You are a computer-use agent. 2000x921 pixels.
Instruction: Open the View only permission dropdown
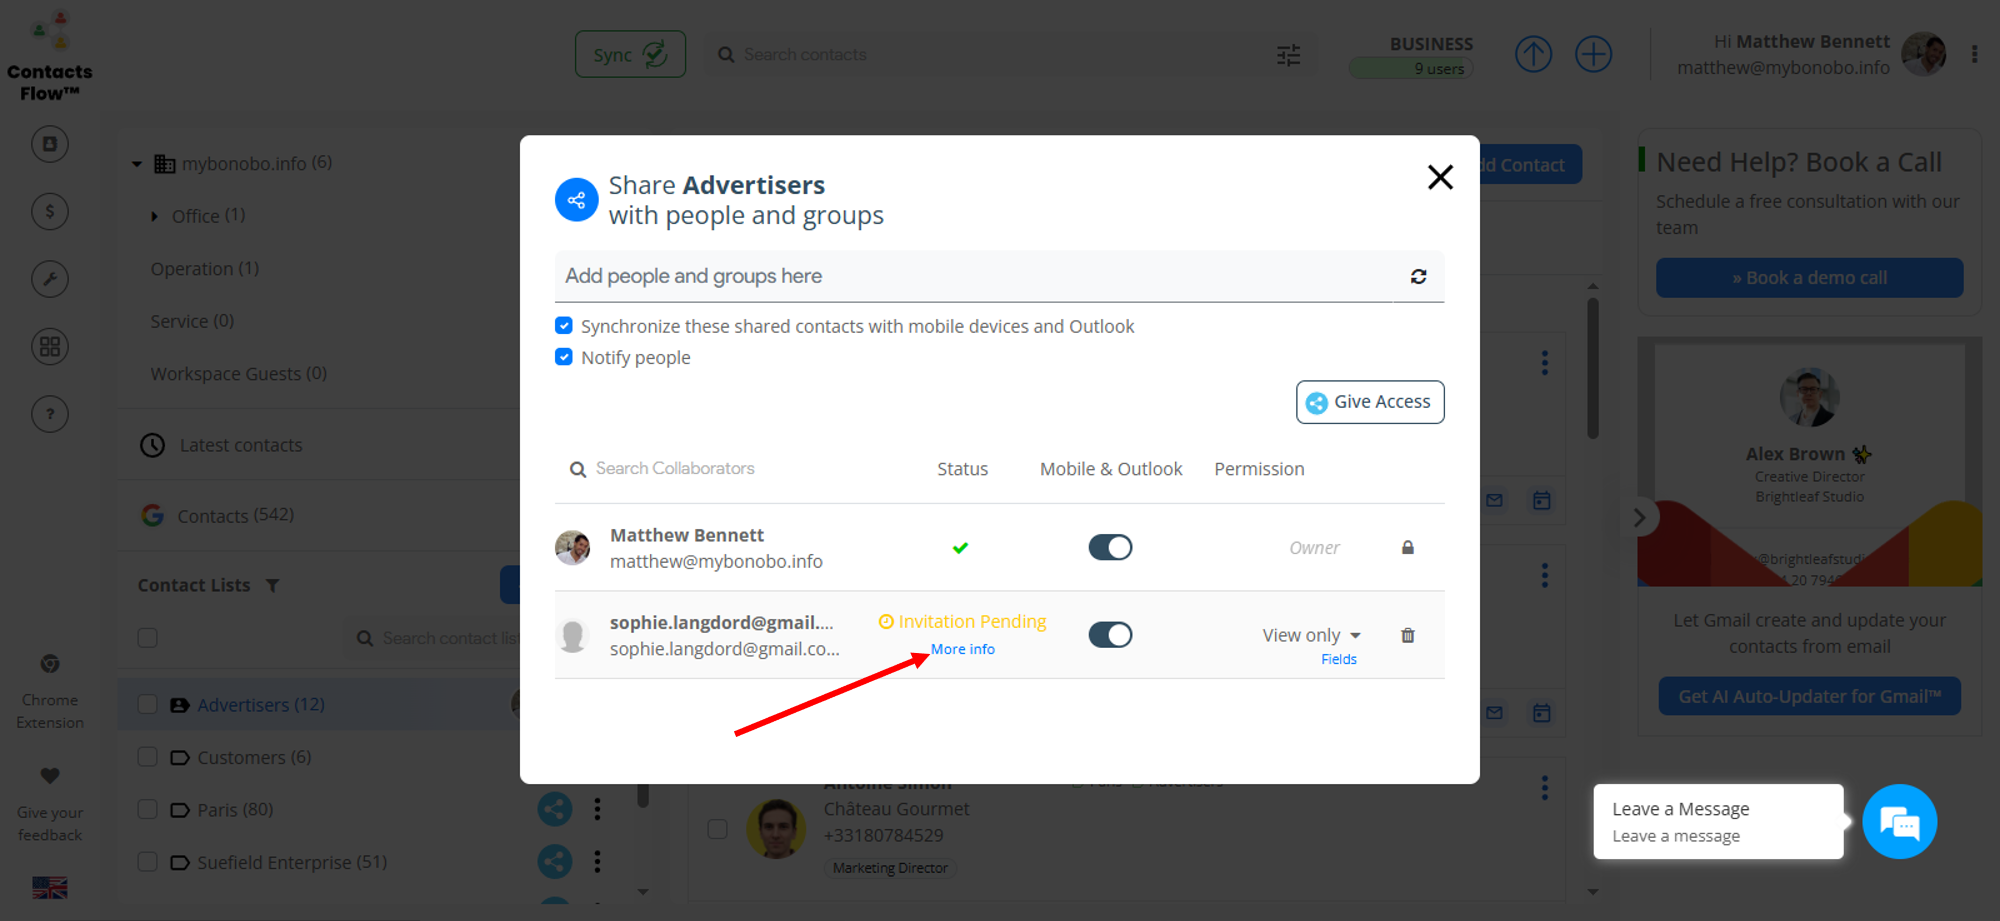(1311, 635)
